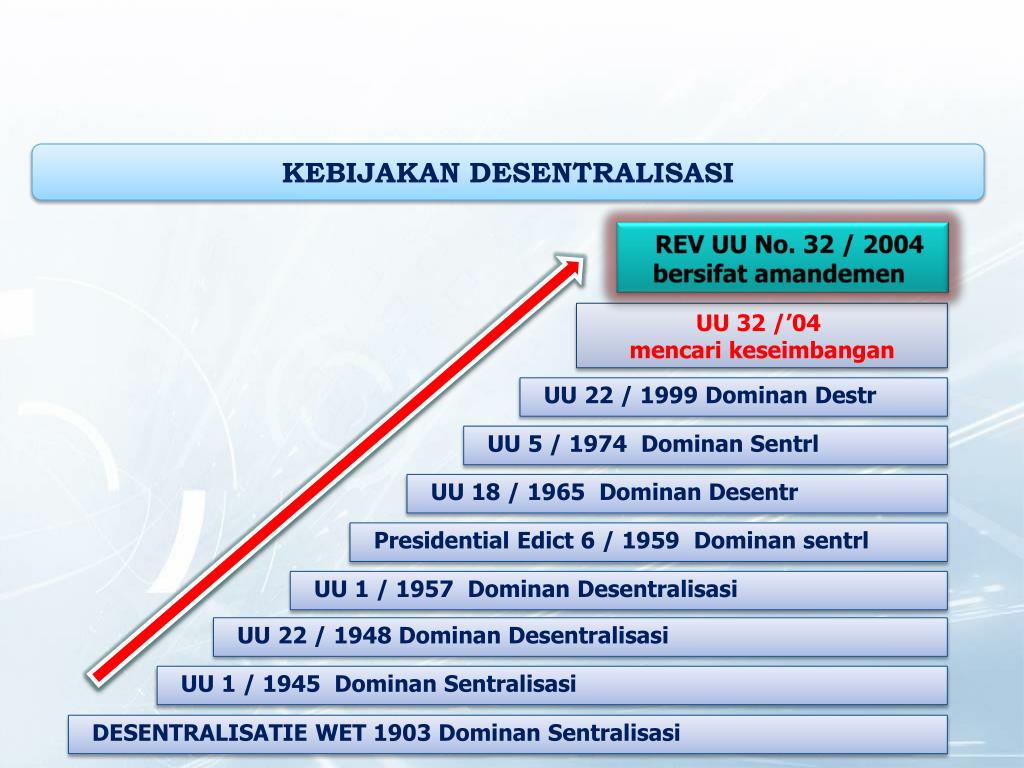Click the UU 32 /'04 mencari keseimbangan box
1024x768 pixels.
click(x=761, y=336)
